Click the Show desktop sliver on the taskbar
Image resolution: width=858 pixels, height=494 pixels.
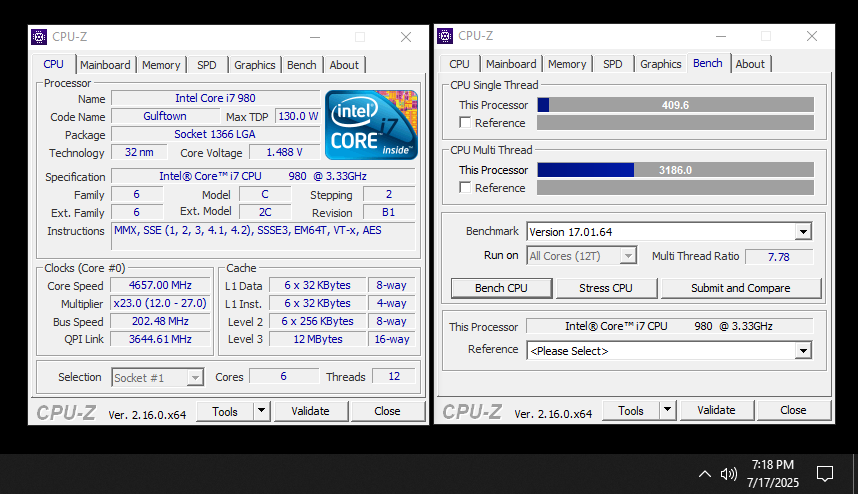[x=854, y=474]
